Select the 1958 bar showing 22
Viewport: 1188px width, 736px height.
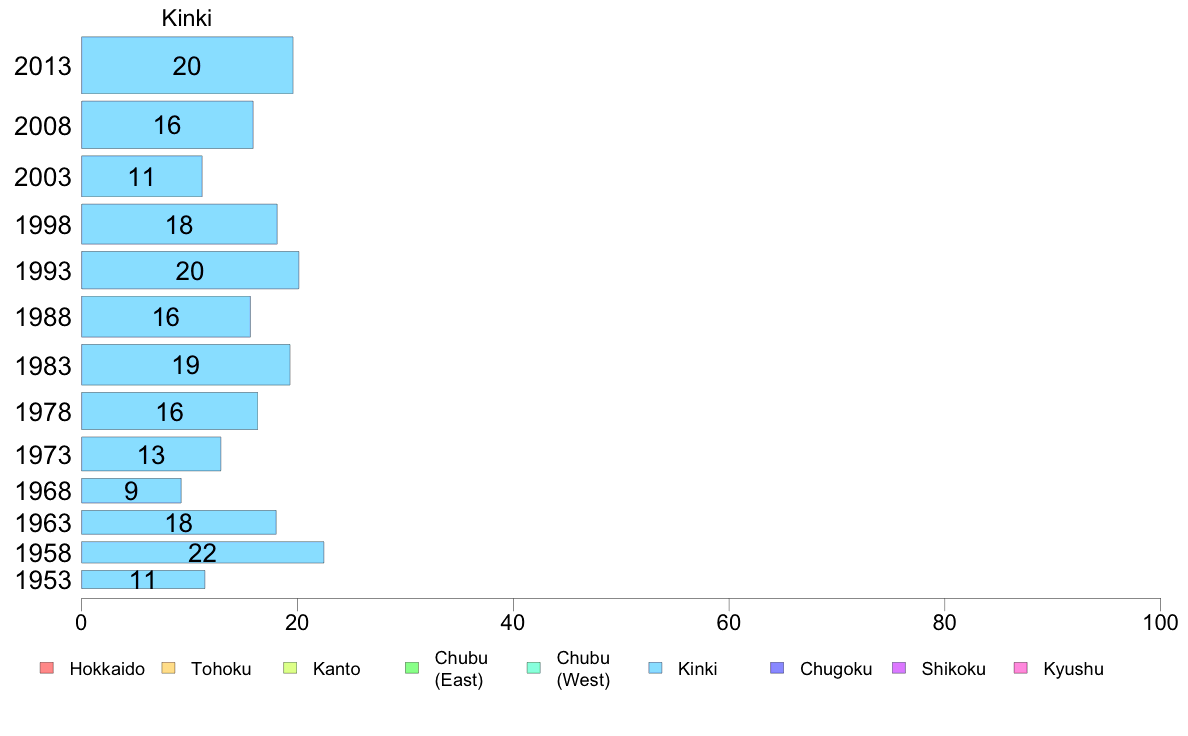click(x=202, y=553)
